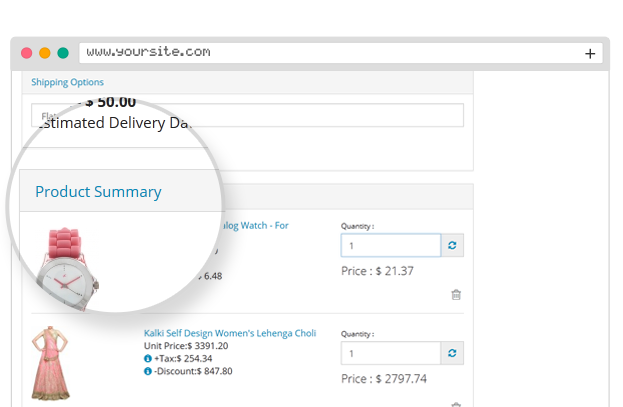
Task: Refresh quantity for the watch item
Action: pos(452,245)
